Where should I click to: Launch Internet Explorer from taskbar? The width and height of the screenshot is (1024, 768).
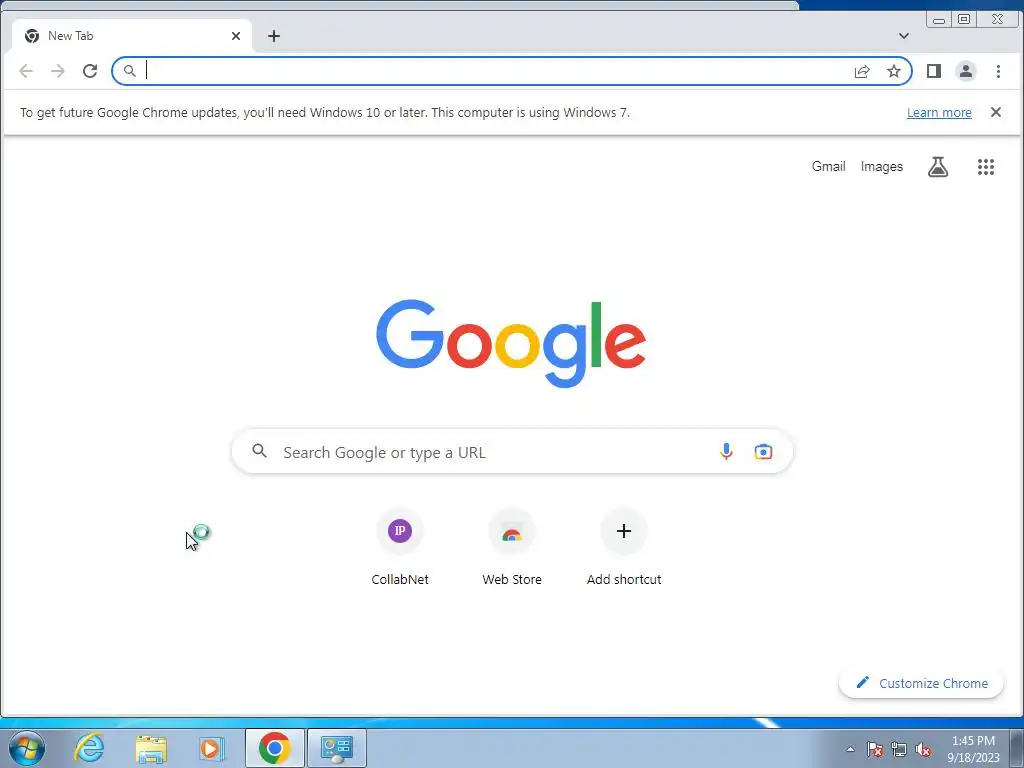(89, 748)
